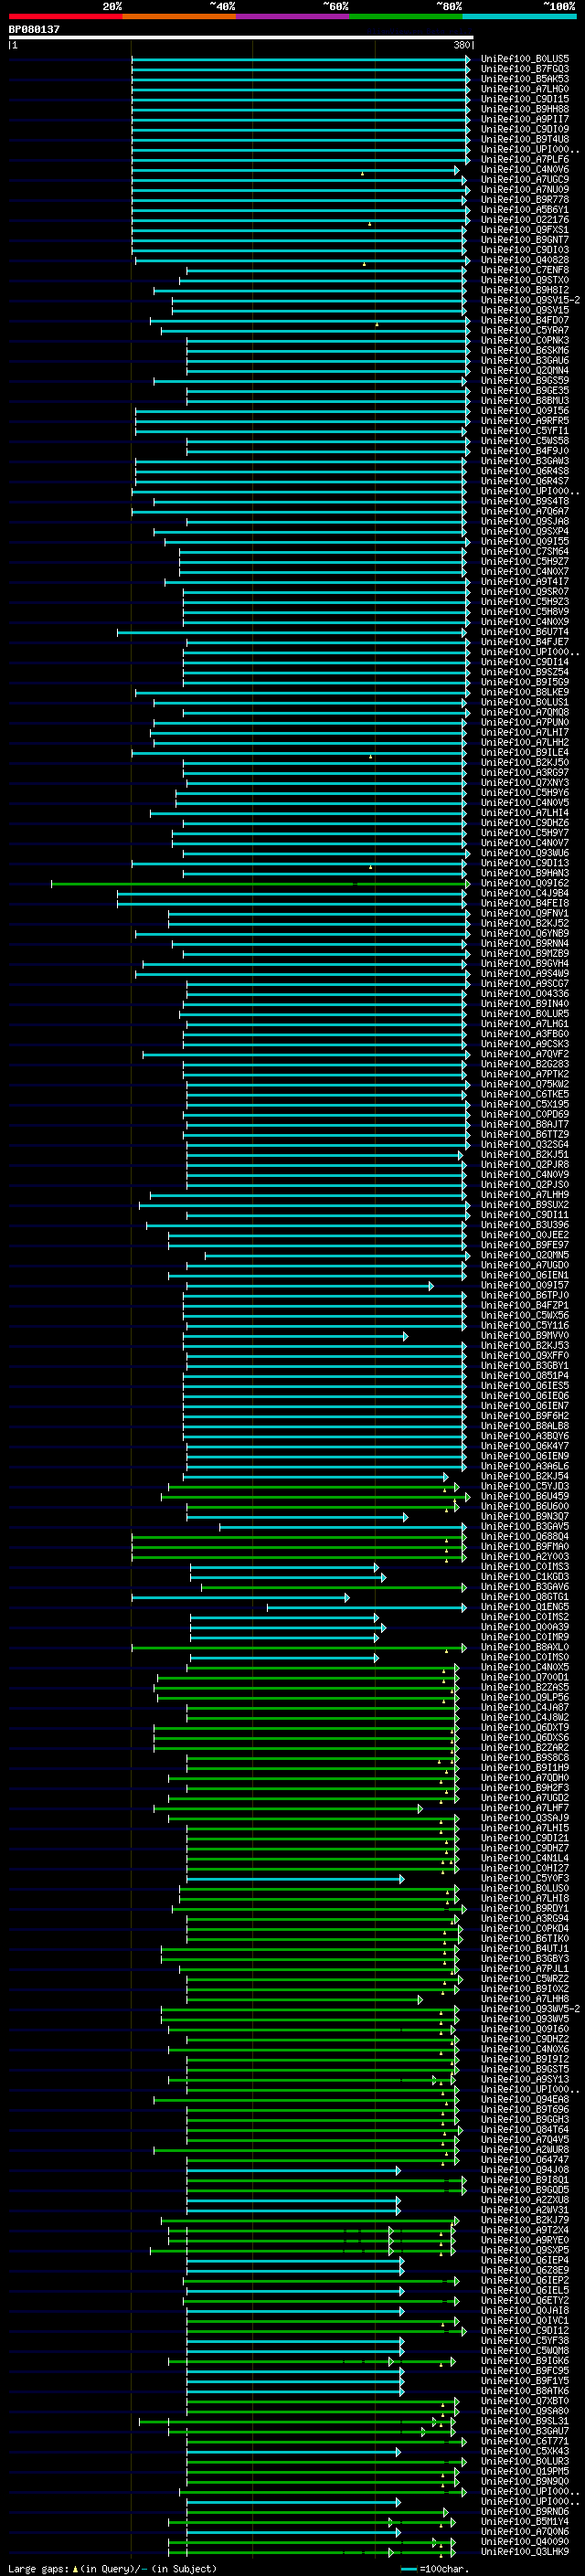The width and height of the screenshot is (585, 2576).
Task: Click UniRef100_Q09I57 label
Action: 524,1285
